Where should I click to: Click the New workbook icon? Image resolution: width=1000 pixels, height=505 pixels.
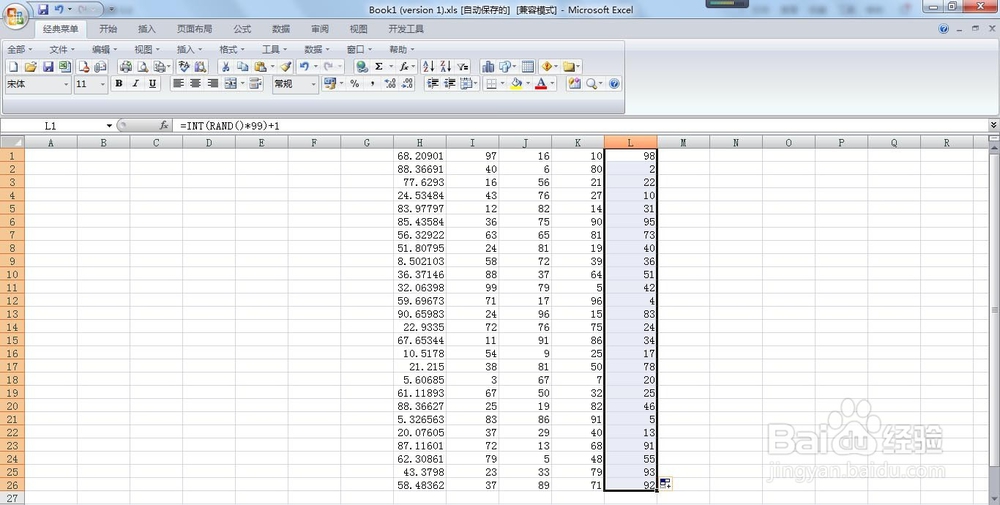click(13, 66)
